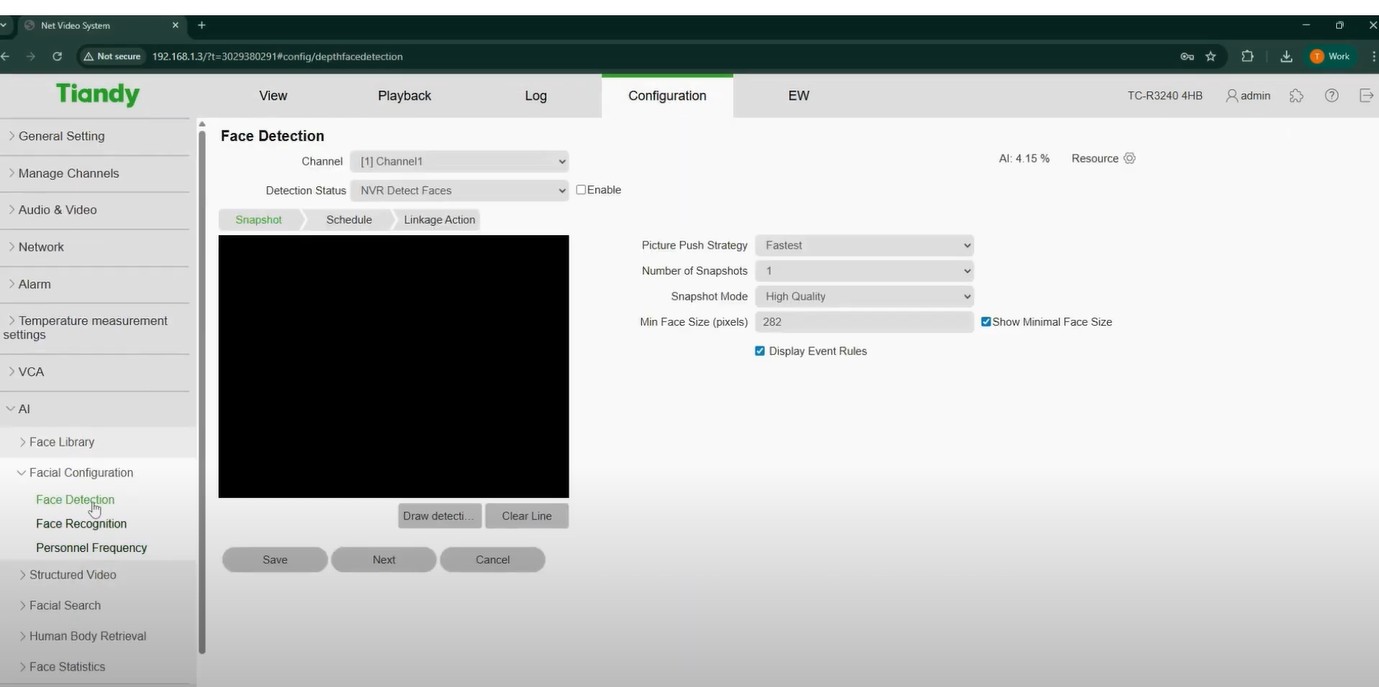Open the Resource settings gear icon

[x=1129, y=158]
